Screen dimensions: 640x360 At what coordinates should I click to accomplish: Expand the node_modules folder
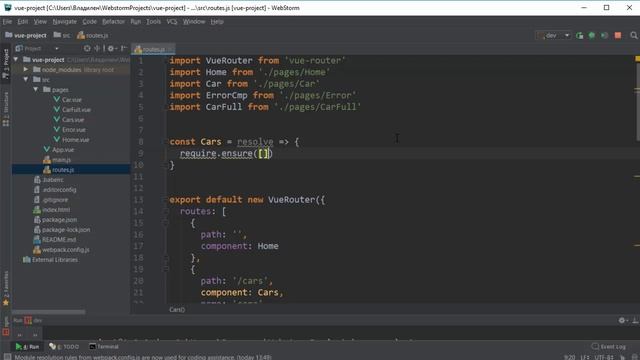[26, 69]
